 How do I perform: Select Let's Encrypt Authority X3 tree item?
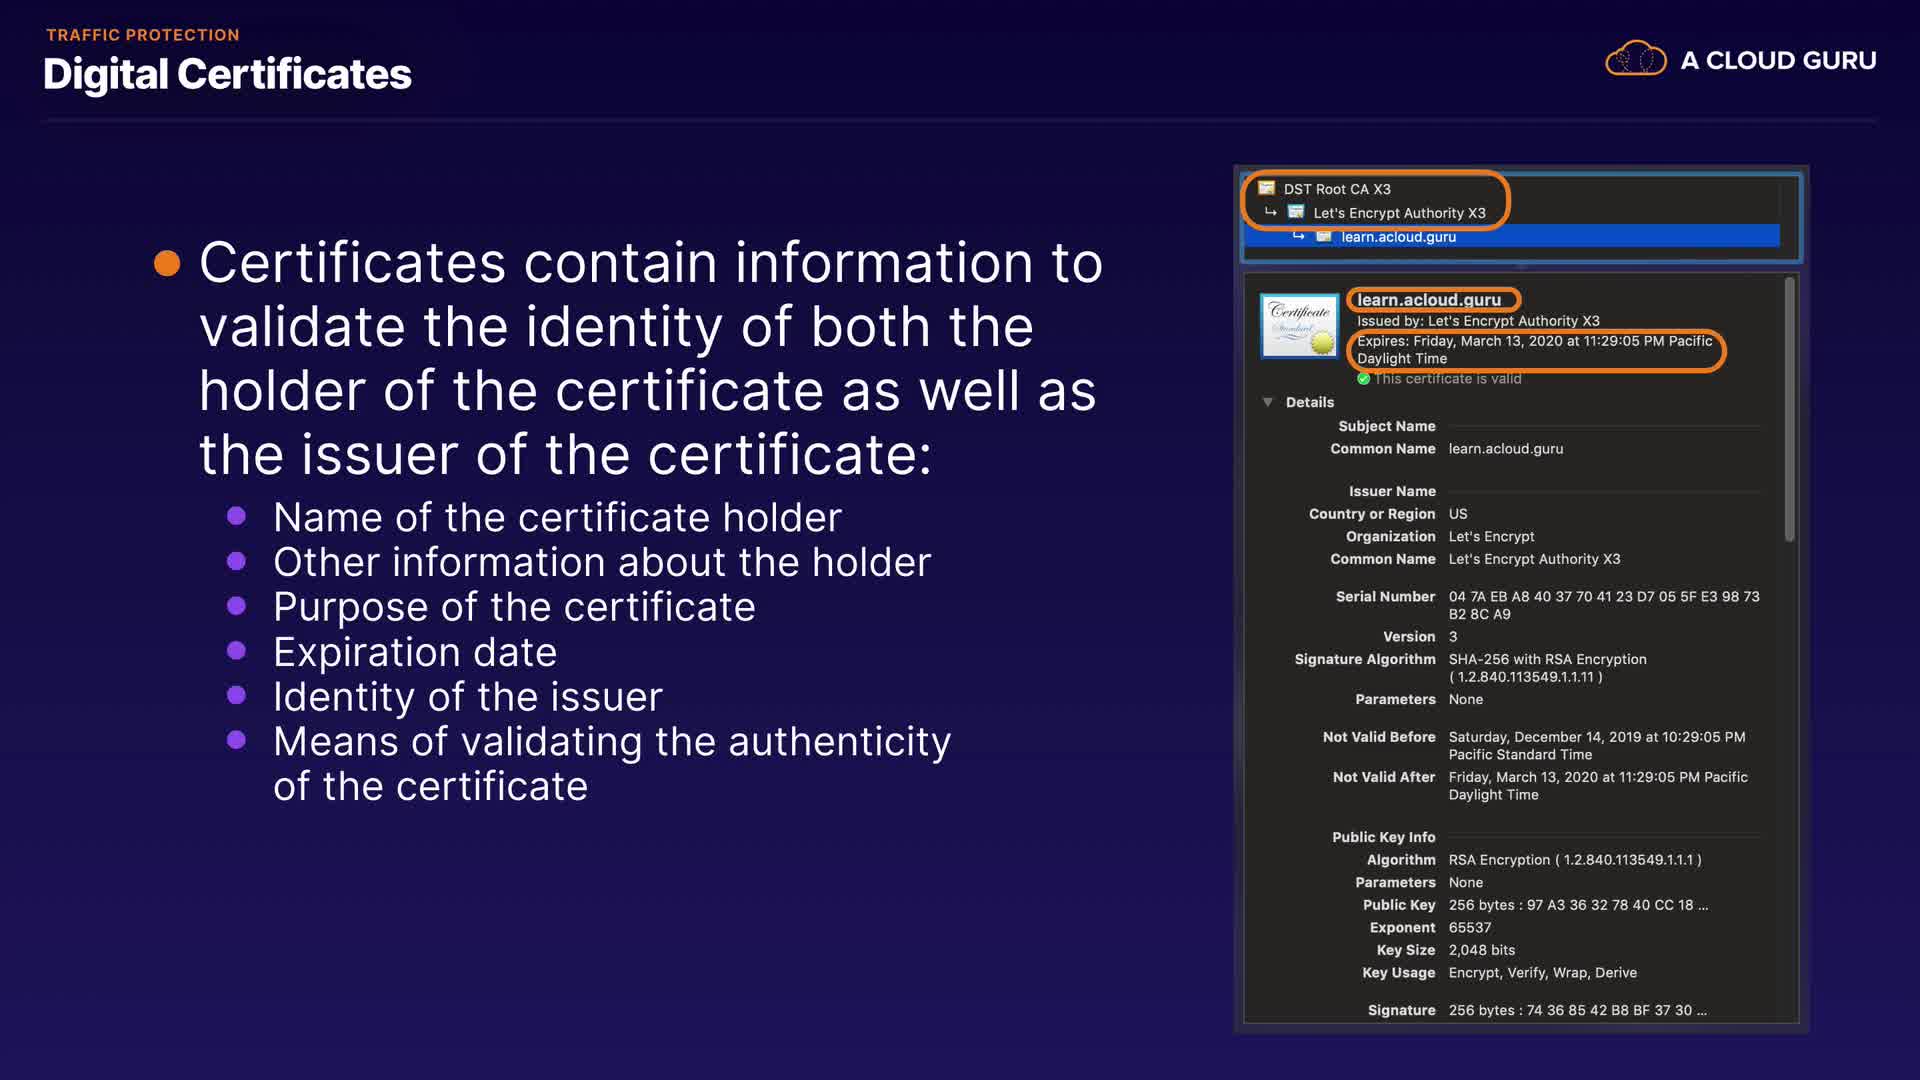tap(1399, 213)
